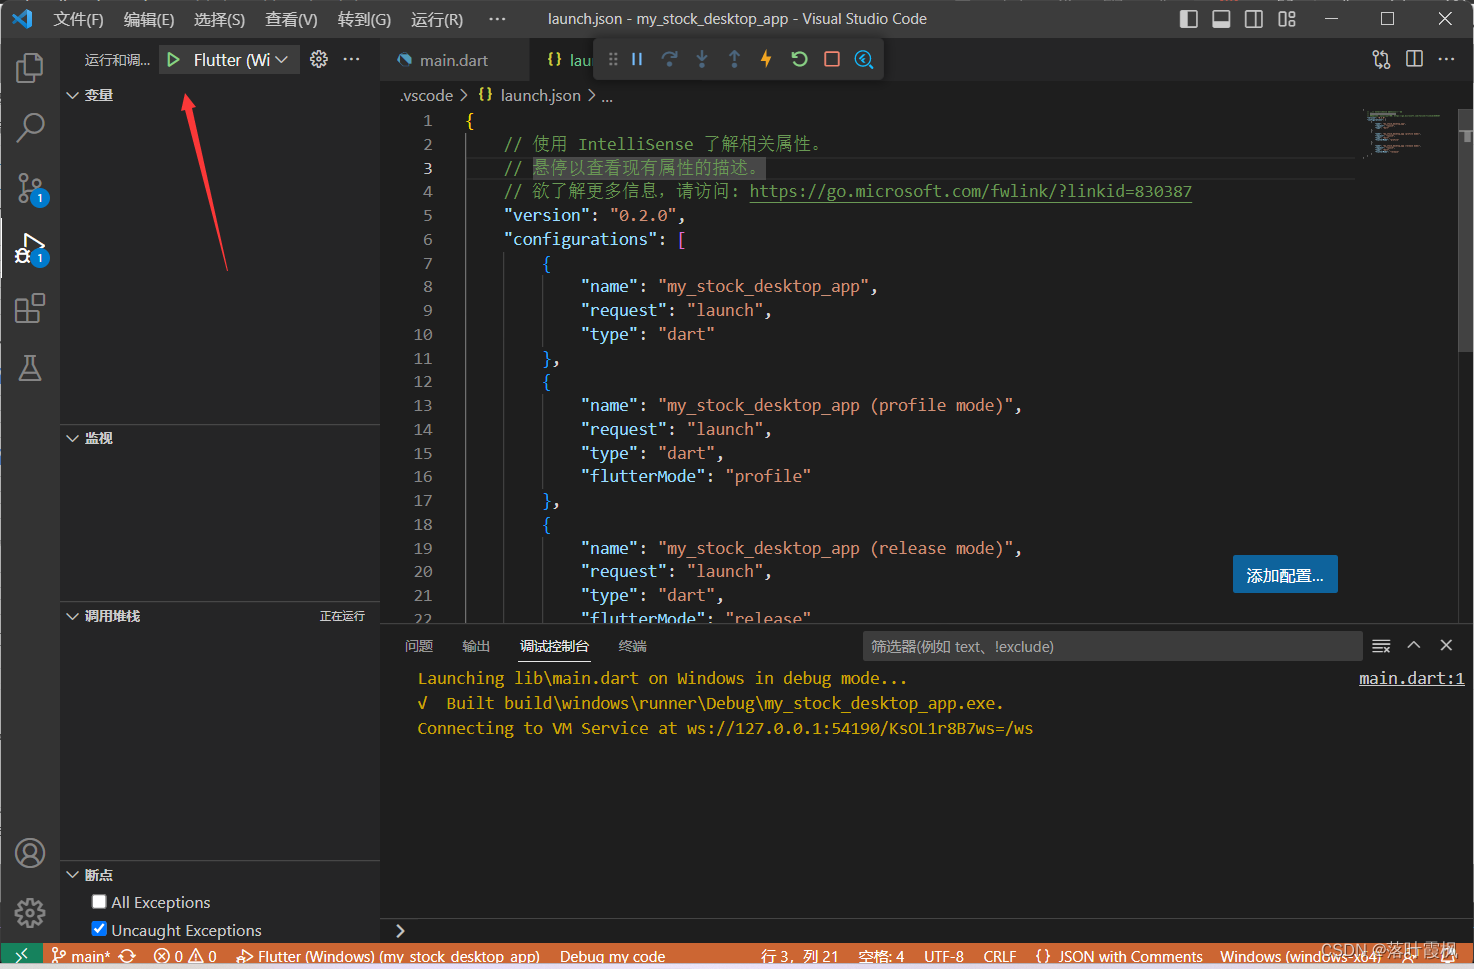Stop the debug session
The width and height of the screenshot is (1474, 969).
click(831, 59)
